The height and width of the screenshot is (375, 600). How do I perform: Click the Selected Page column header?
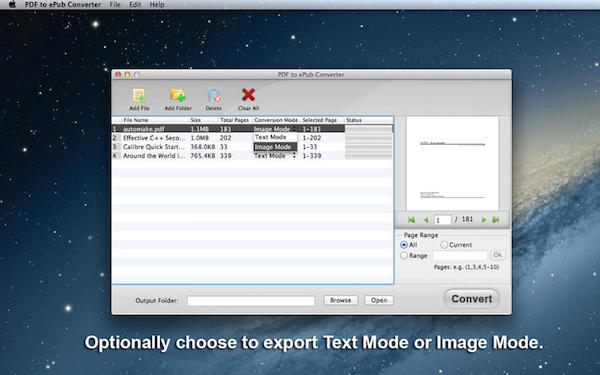323,120
